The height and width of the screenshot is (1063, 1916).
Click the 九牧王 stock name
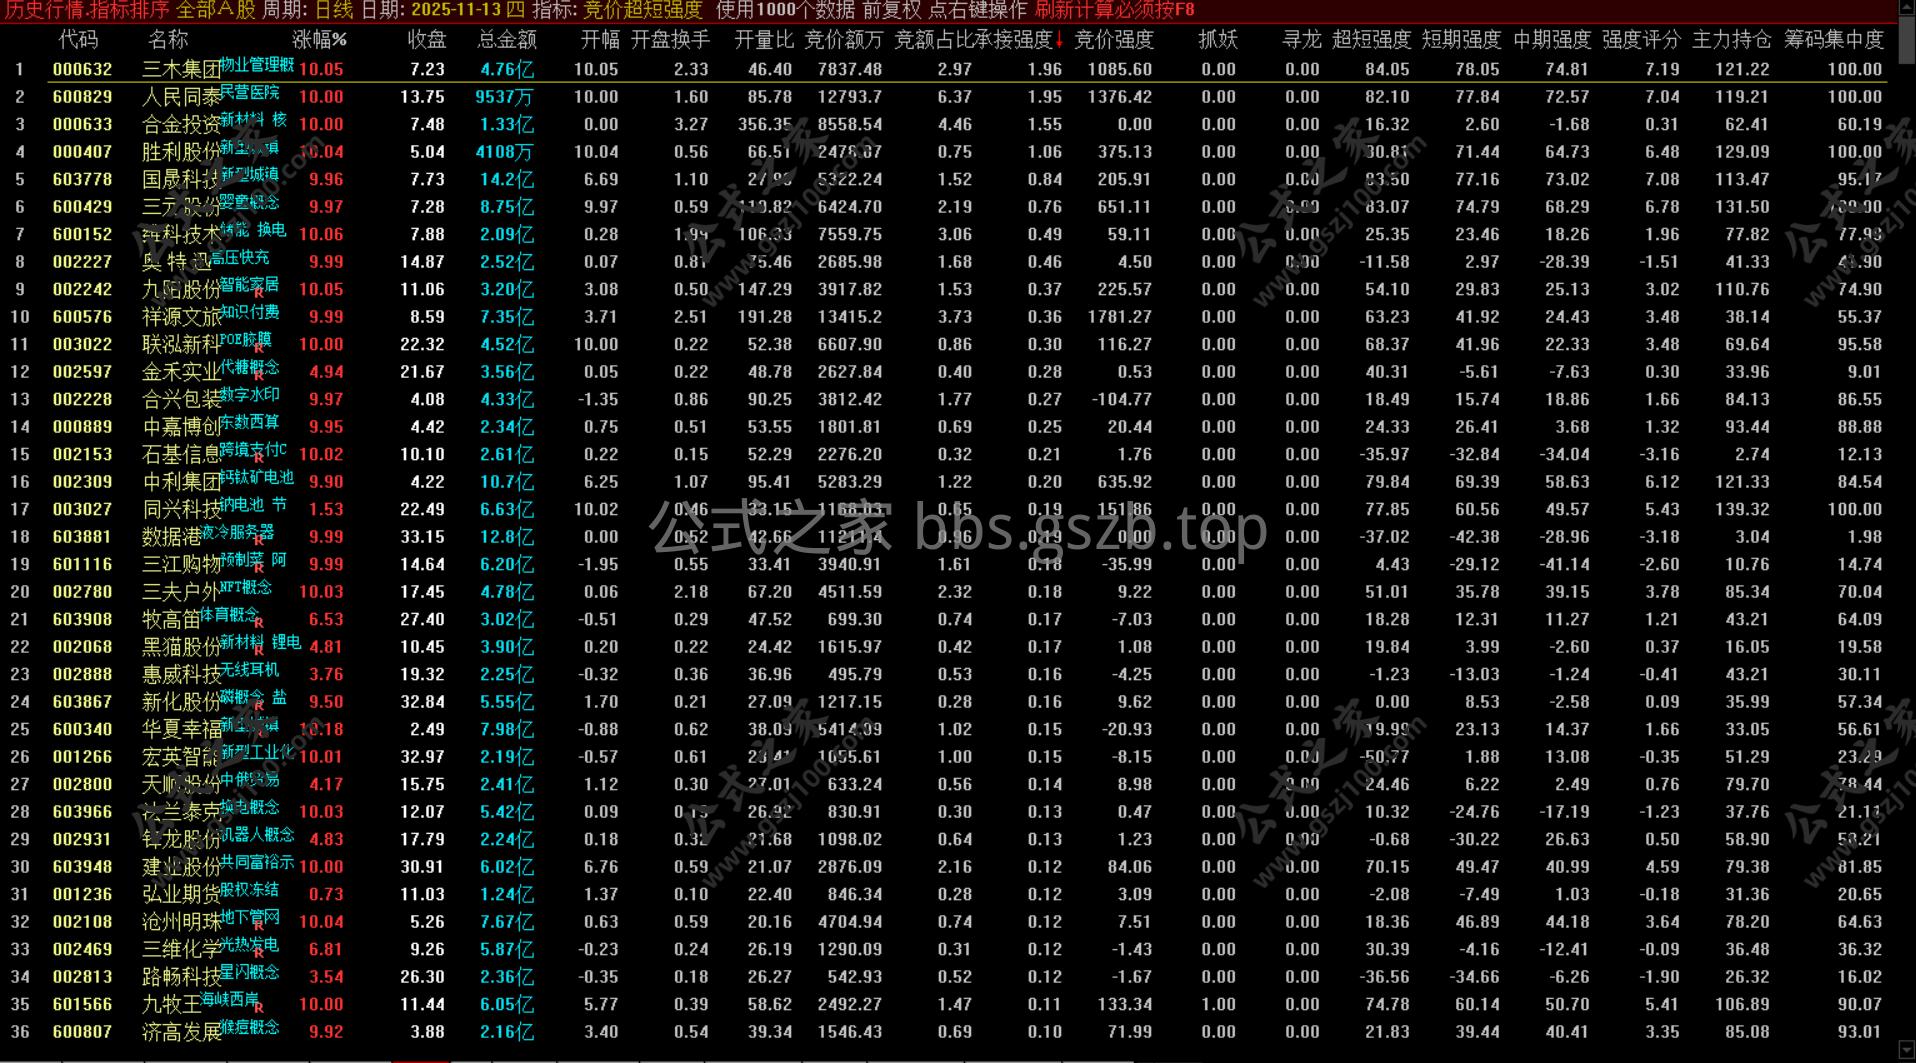pos(171,1005)
